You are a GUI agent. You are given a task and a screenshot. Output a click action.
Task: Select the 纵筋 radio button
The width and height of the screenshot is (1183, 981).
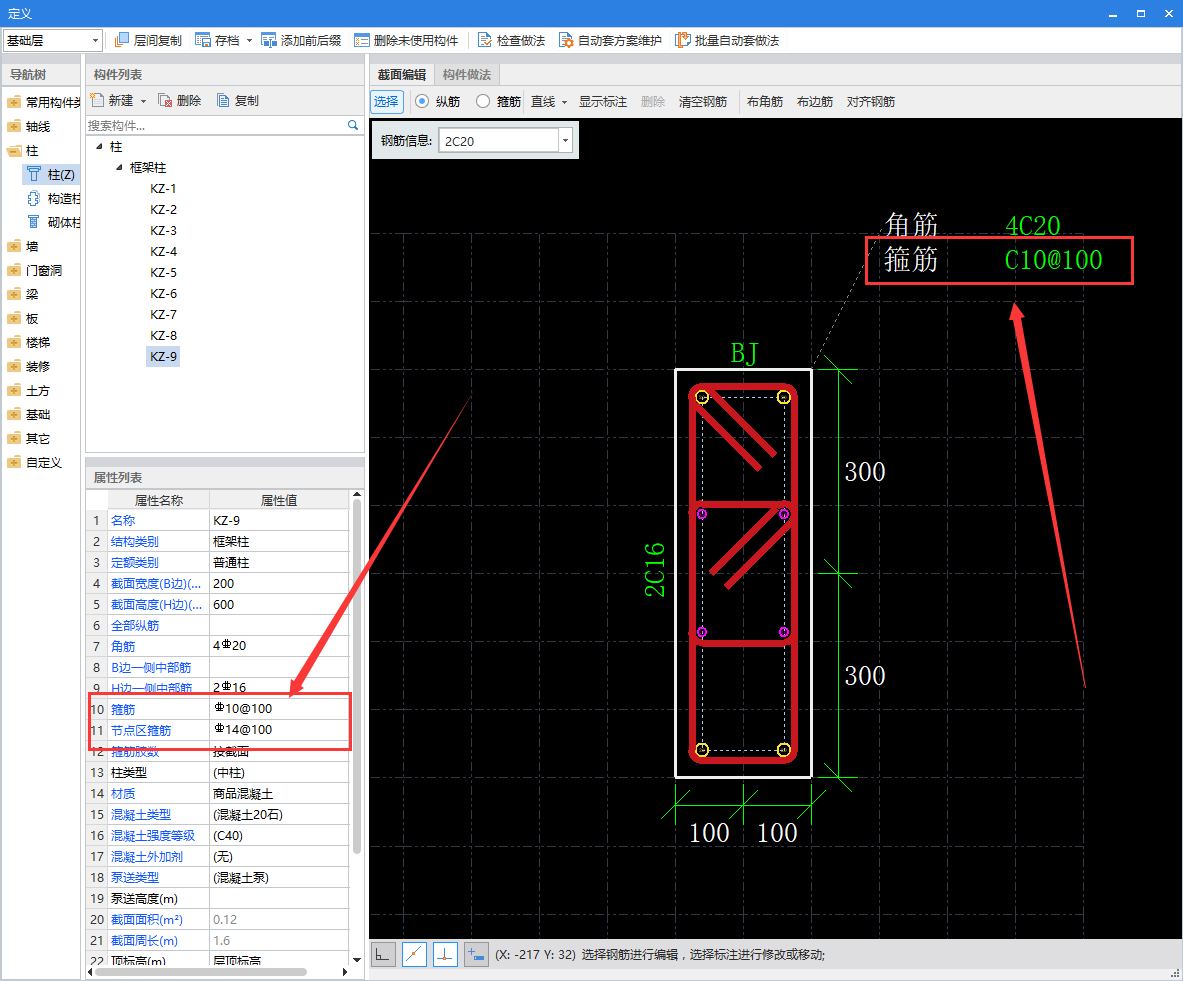(422, 101)
